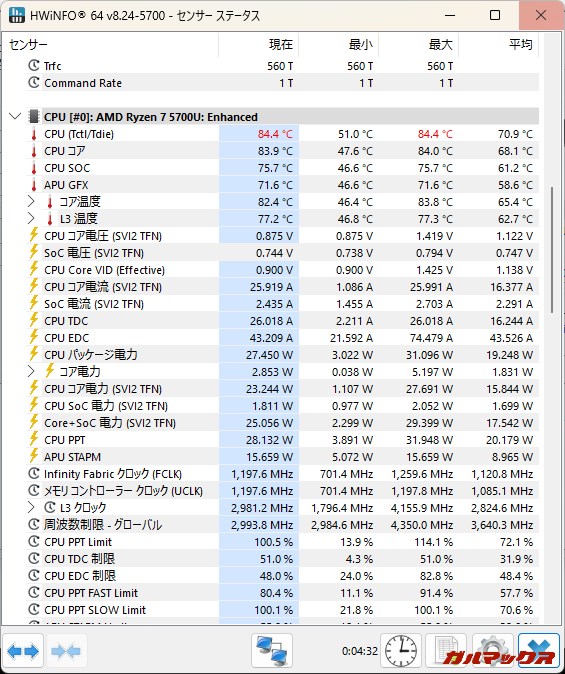Image resolution: width=565 pixels, height=674 pixels.
Task: Click lightning icon of CPU TDC row
Action: (34, 321)
